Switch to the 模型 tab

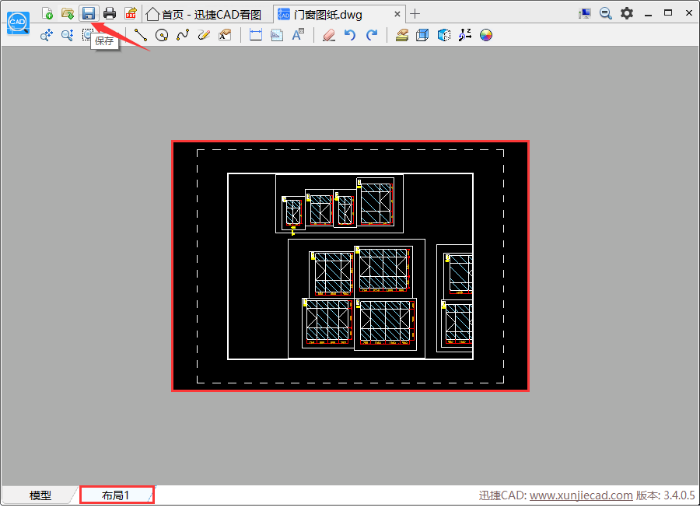40,495
